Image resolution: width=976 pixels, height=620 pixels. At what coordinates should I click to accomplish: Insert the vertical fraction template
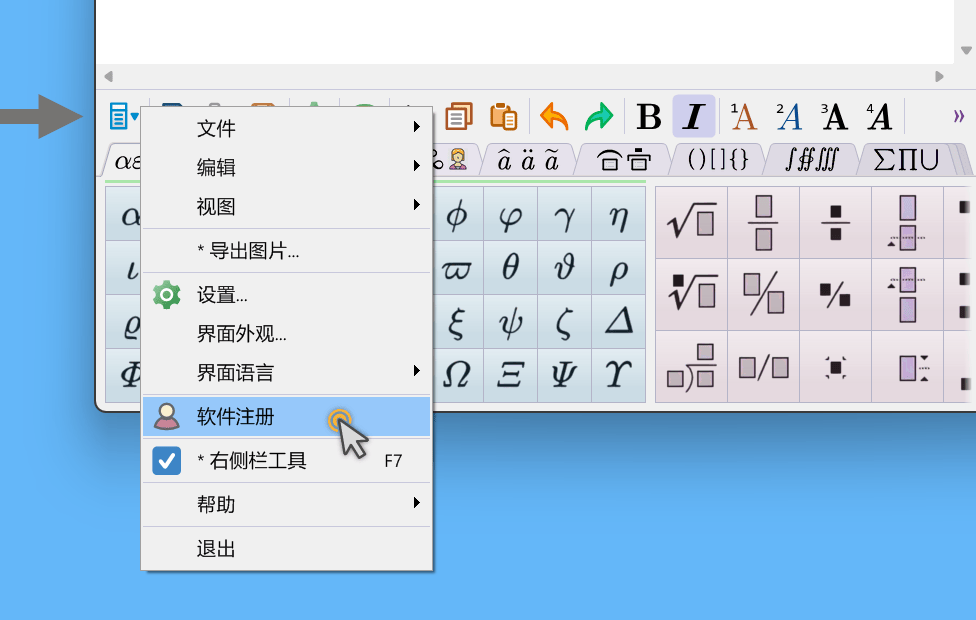pyautogui.click(x=763, y=222)
